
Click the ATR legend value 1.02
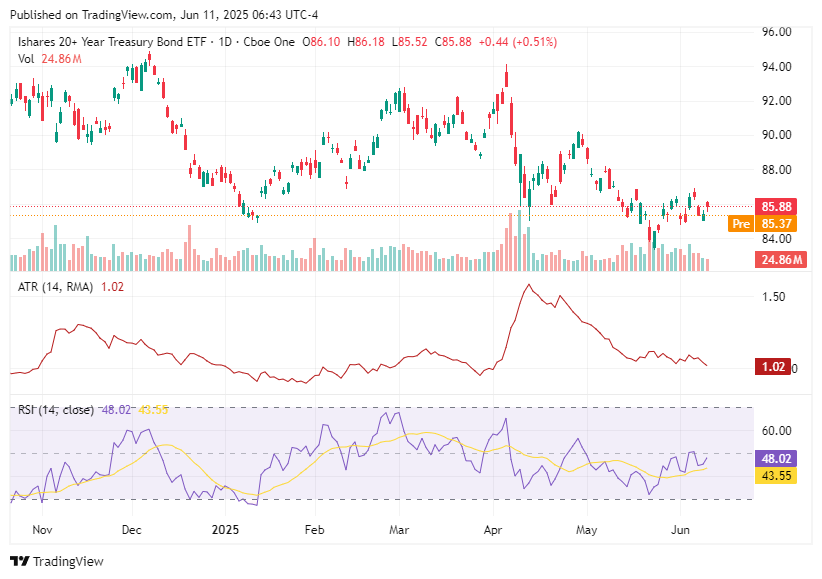tap(112, 287)
